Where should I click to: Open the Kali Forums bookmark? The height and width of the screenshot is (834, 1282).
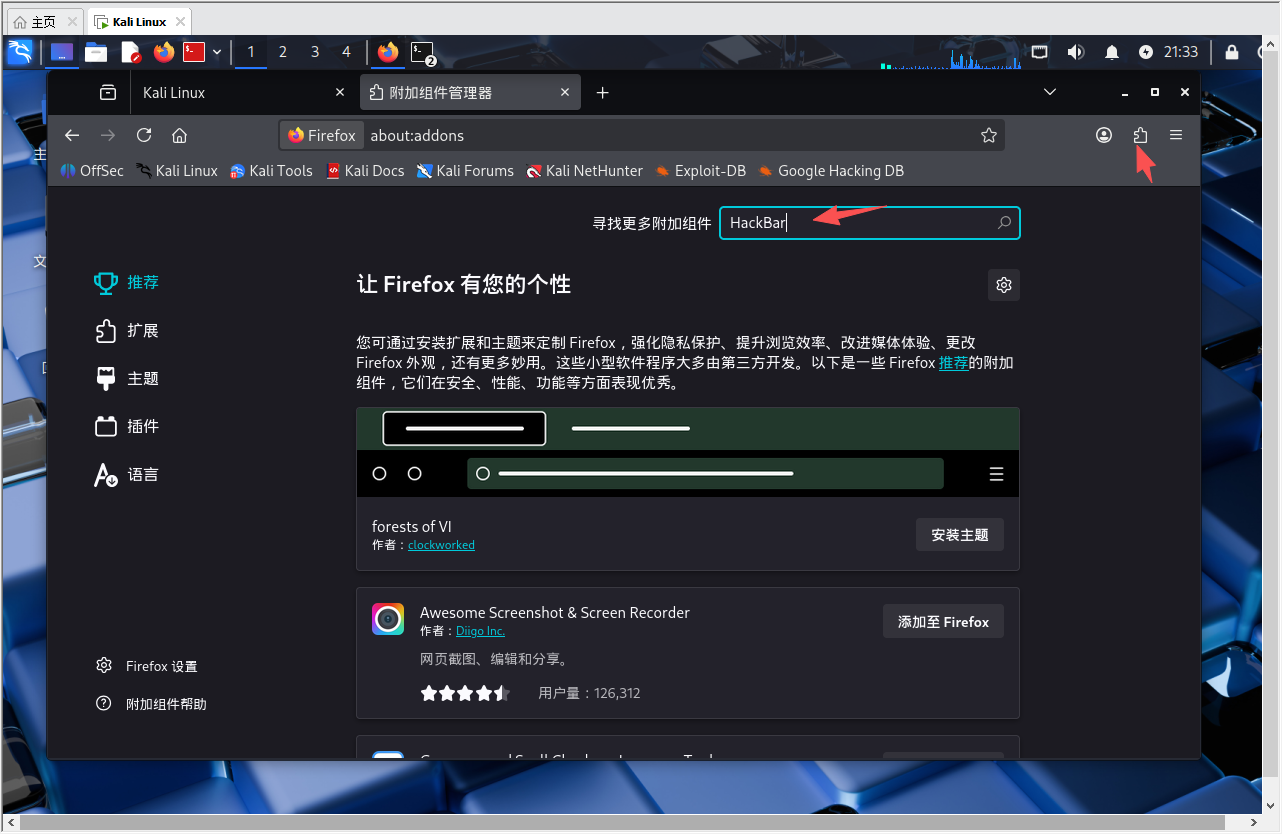[465, 171]
